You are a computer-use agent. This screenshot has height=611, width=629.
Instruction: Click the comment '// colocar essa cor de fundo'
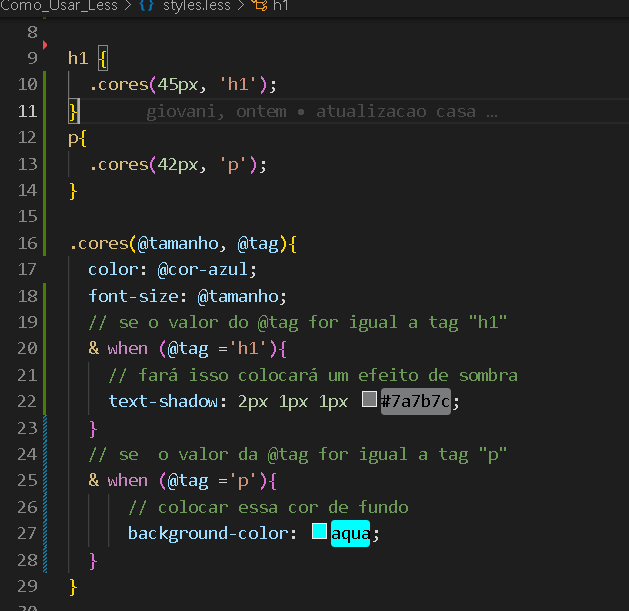point(268,507)
